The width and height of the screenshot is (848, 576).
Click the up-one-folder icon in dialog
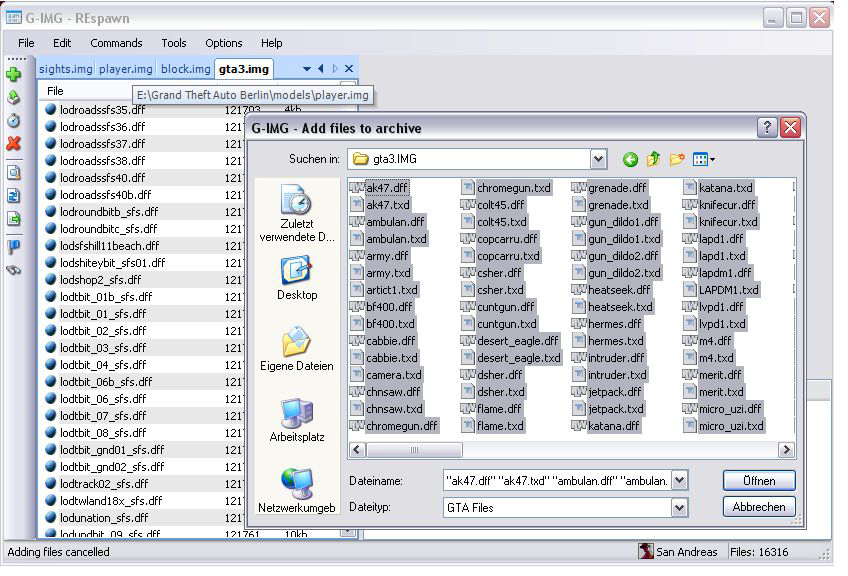coord(653,159)
